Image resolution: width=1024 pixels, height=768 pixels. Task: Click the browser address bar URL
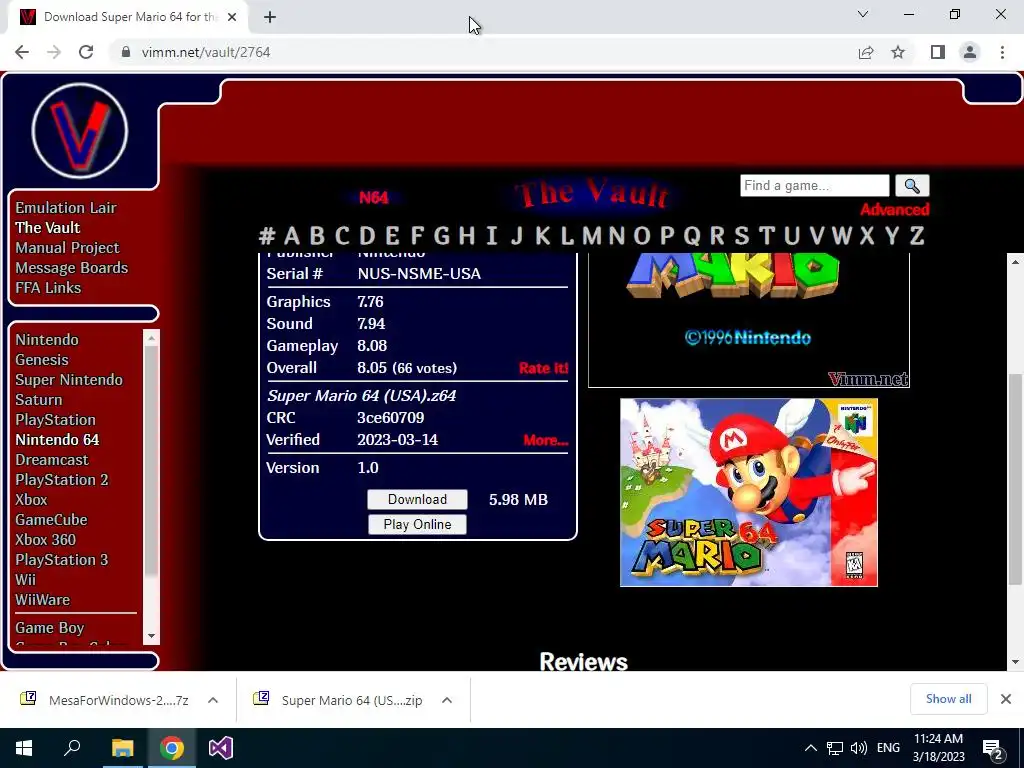pyautogui.click(x=206, y=52)
